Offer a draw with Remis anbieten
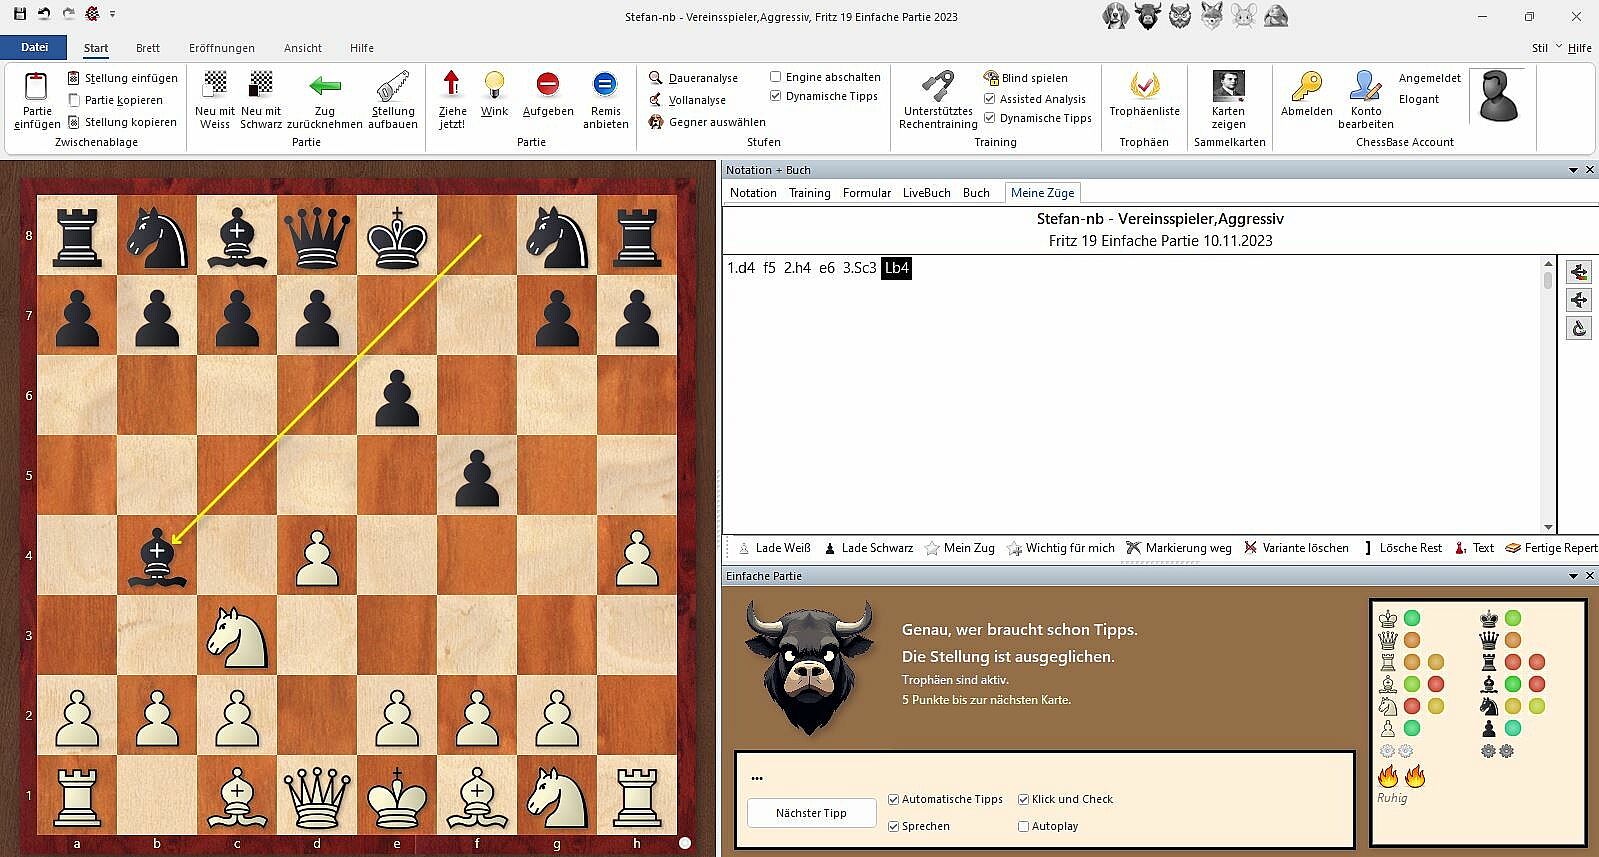The height and width of the screenshot is (857, 1599). coord(605,84)
